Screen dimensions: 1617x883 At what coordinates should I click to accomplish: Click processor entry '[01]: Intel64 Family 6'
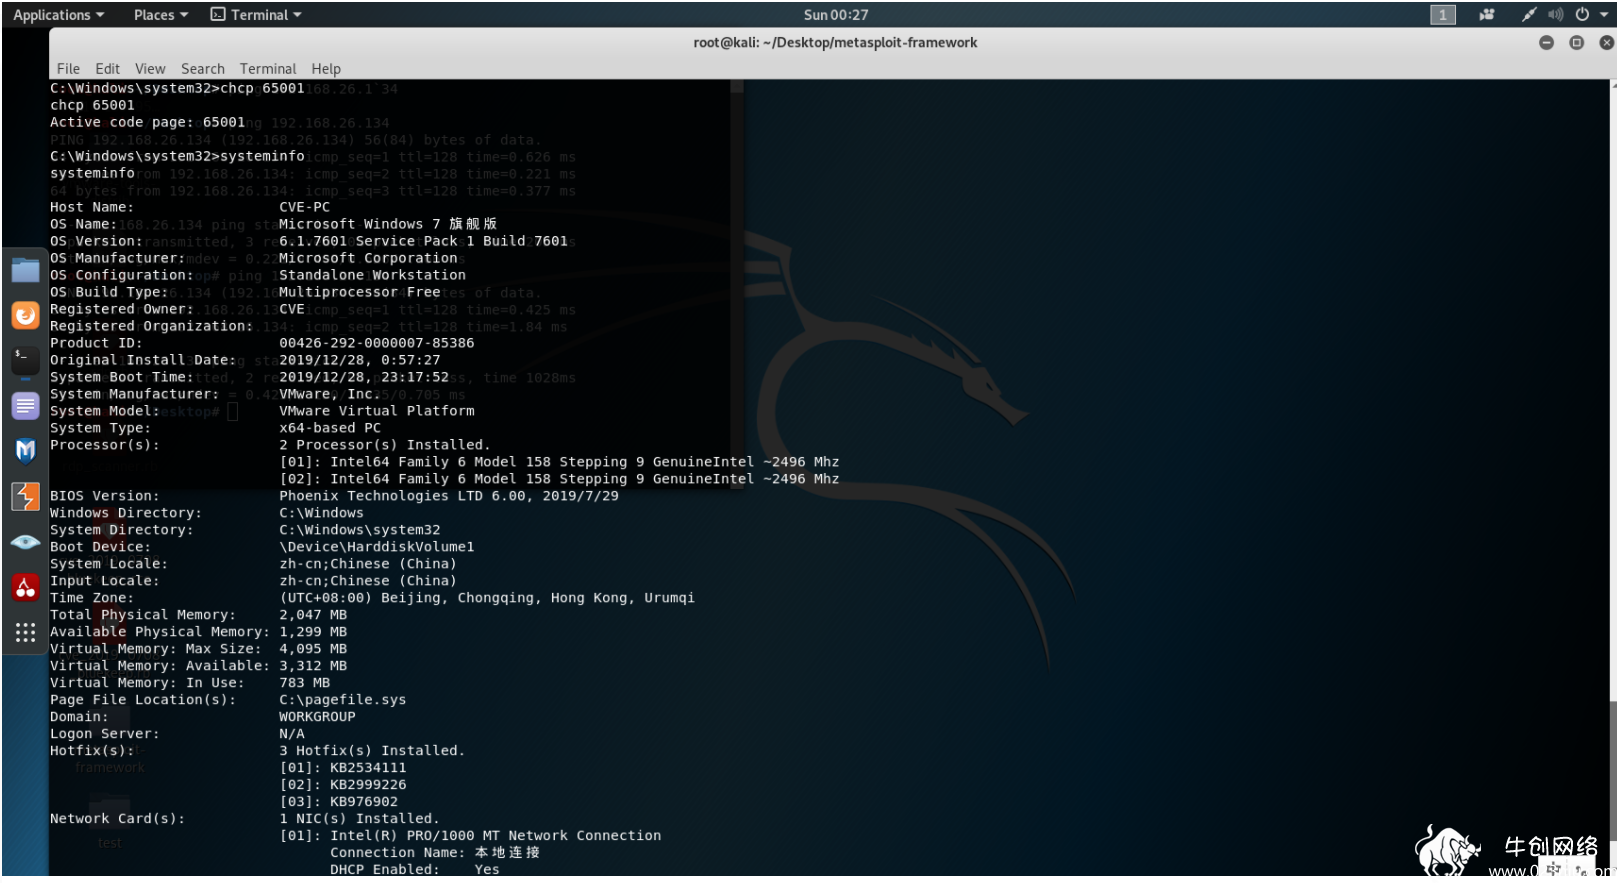[x=559, y=462]
